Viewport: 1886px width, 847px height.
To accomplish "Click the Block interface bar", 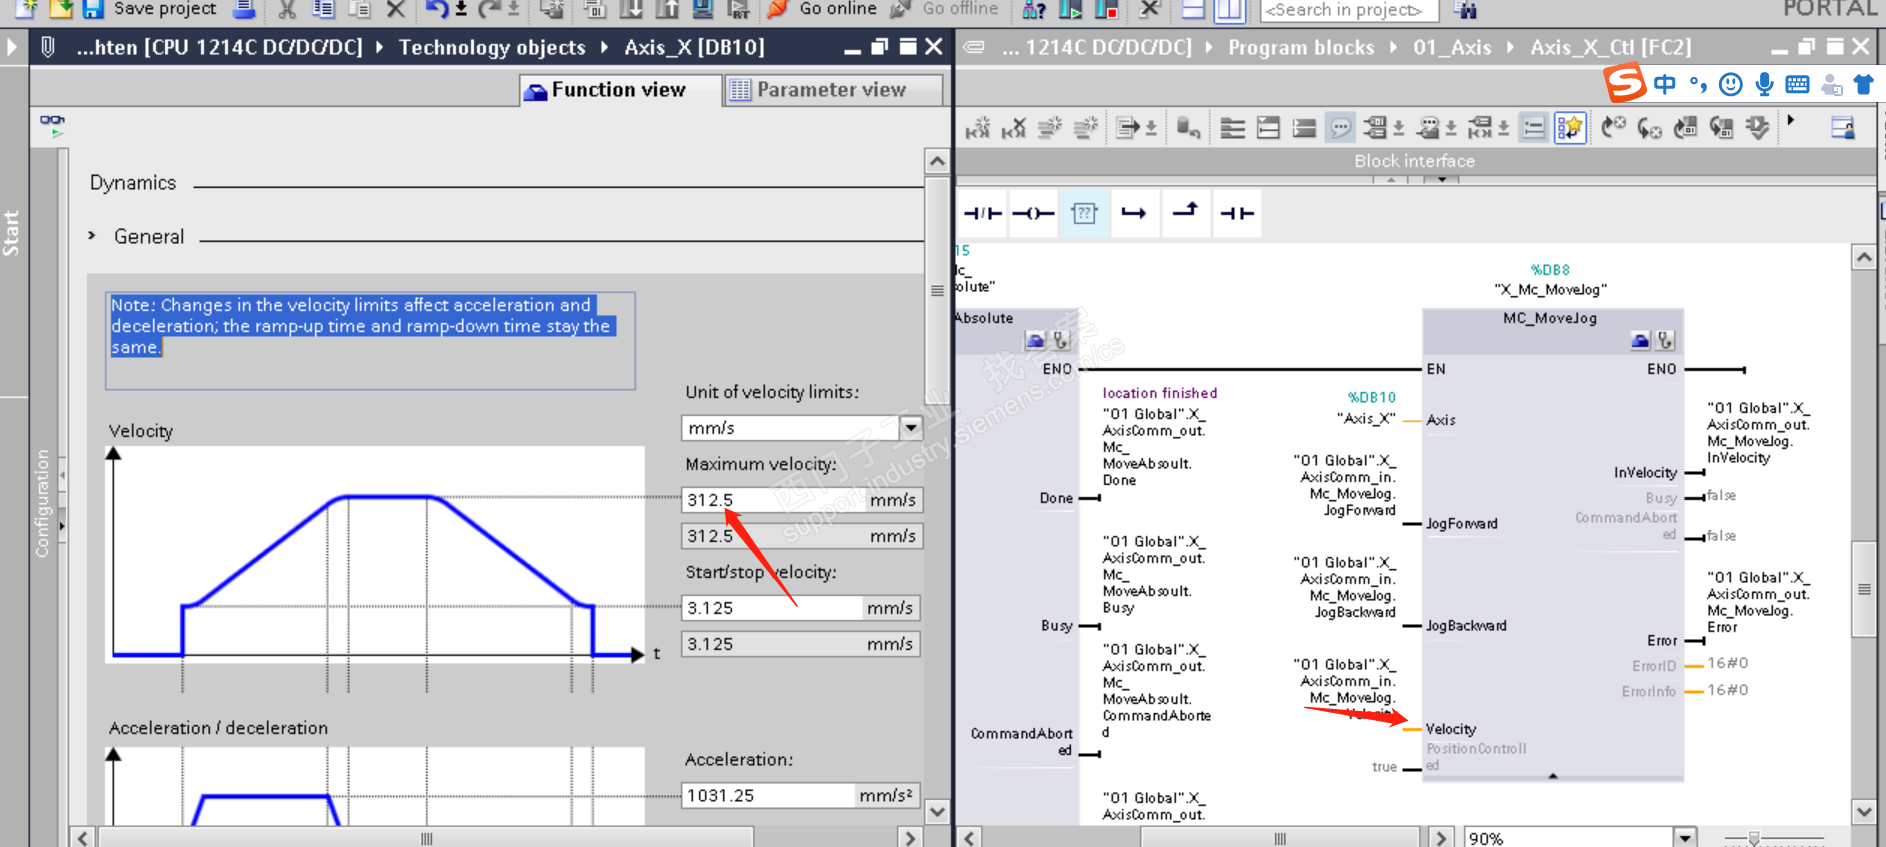I will pos(1415,161).
